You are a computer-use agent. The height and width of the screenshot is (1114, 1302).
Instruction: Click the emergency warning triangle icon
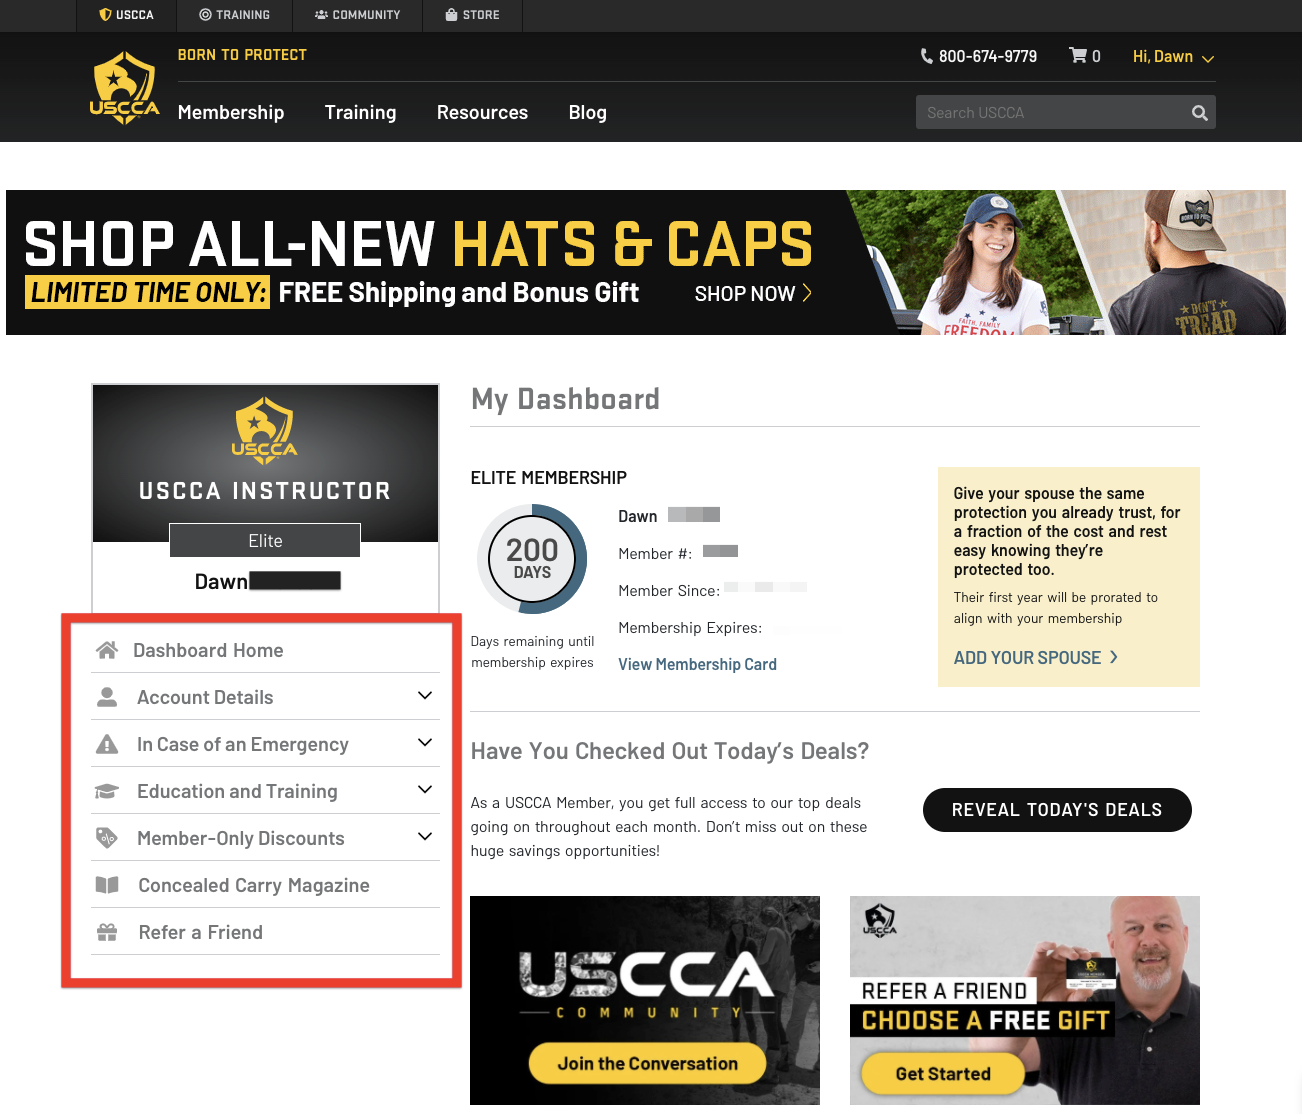107,744
